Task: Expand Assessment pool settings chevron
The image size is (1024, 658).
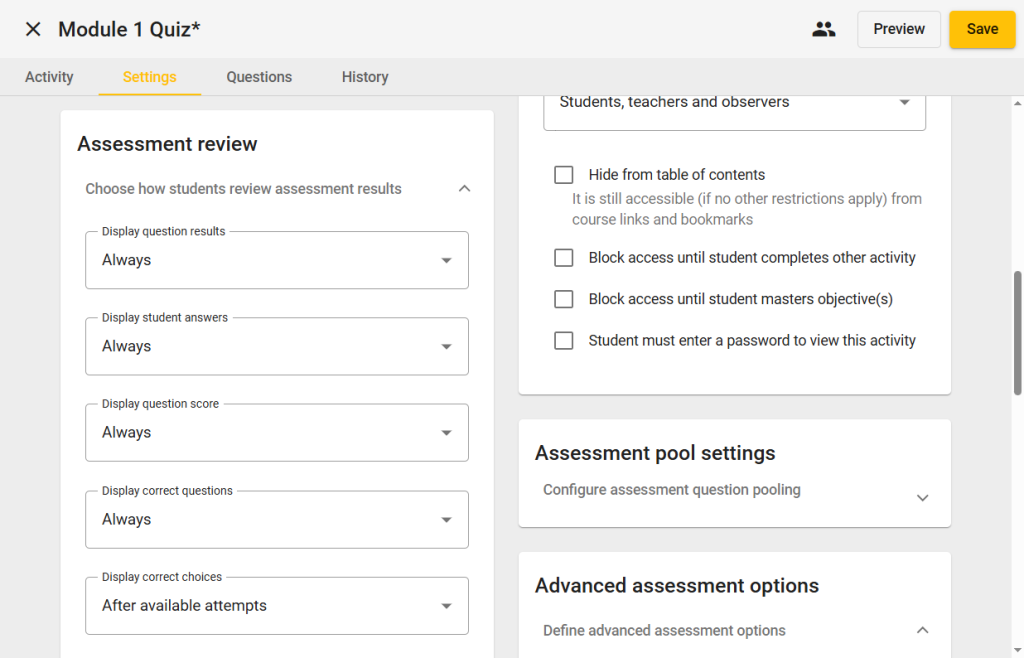Action: pos(922,497)
